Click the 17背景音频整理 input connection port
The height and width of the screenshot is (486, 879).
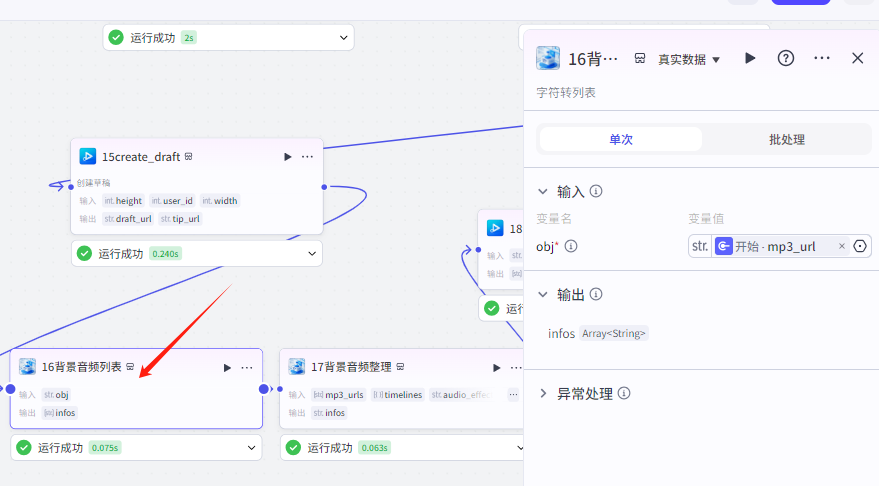(x=280, y=389)
